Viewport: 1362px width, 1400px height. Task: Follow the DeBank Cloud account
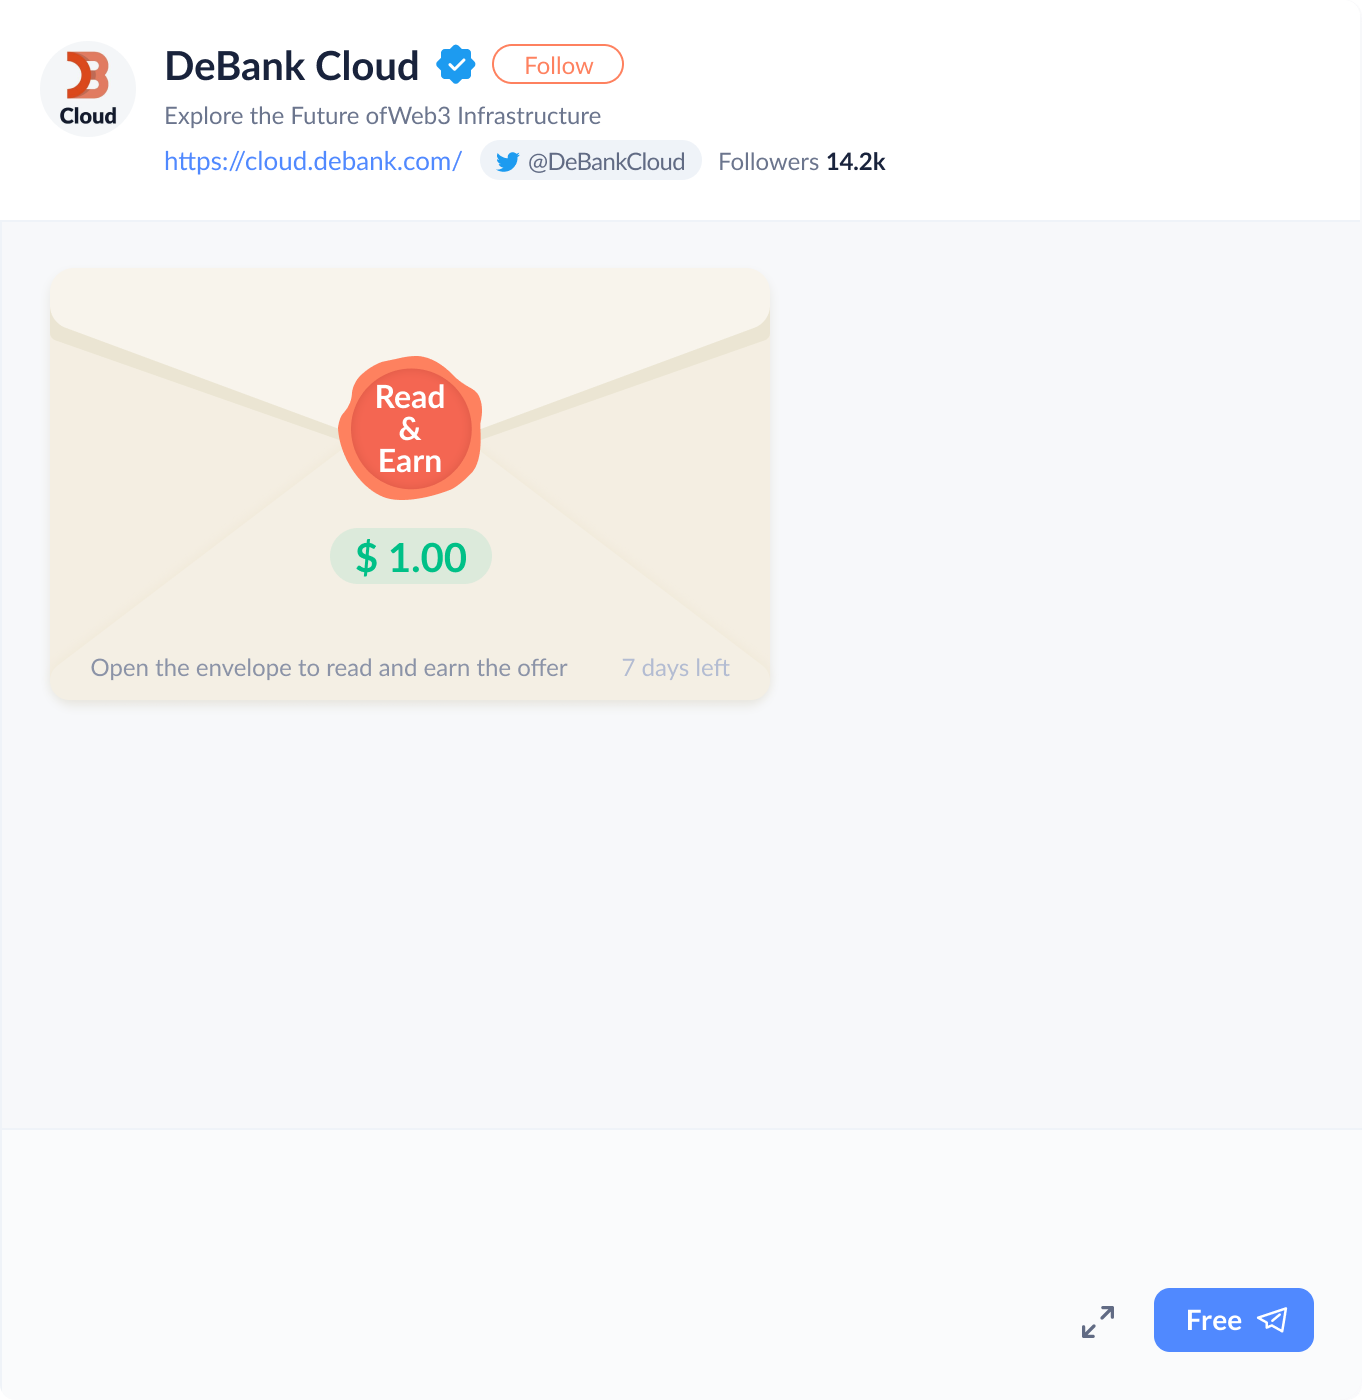pyautogui.click(x=558, y=64)
